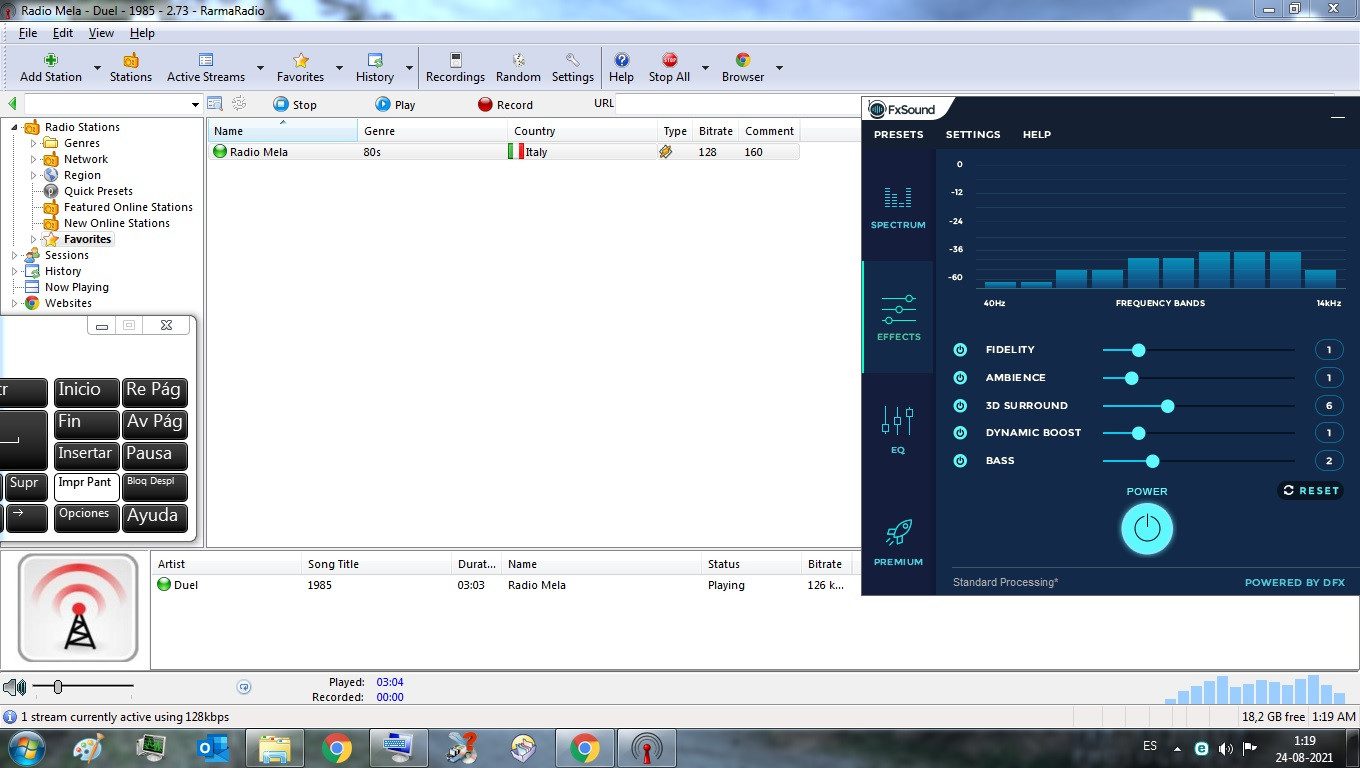
Task: Click the RarmaRadio volume slider handle
Action: [58, 687]
